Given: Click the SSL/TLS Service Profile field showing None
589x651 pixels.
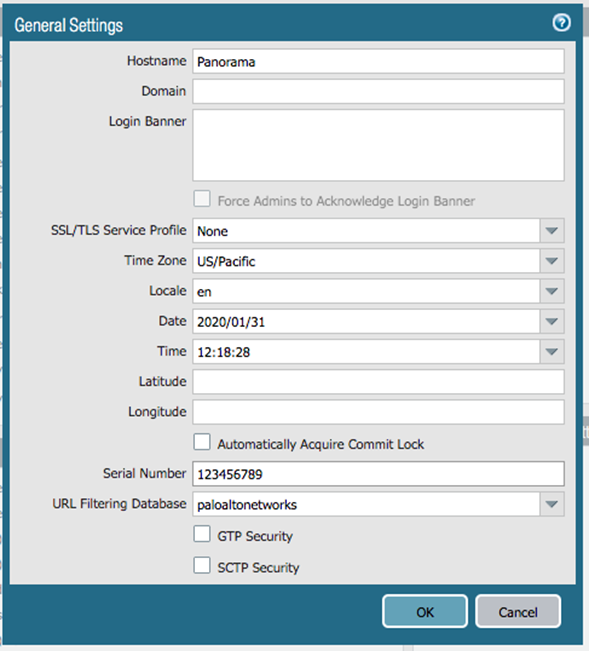Looking at the screenshot, I should (x=366, y=230).
